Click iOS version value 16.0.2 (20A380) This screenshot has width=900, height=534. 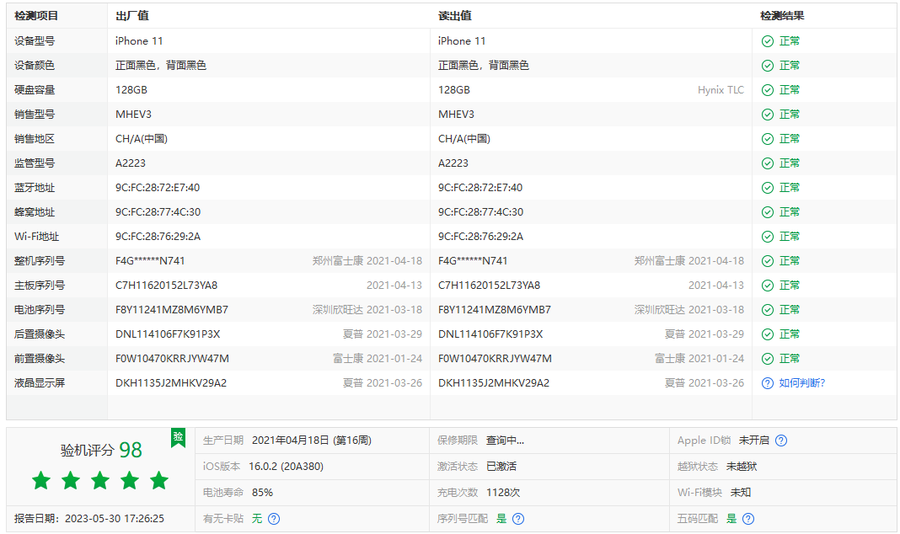click(286, 466)
